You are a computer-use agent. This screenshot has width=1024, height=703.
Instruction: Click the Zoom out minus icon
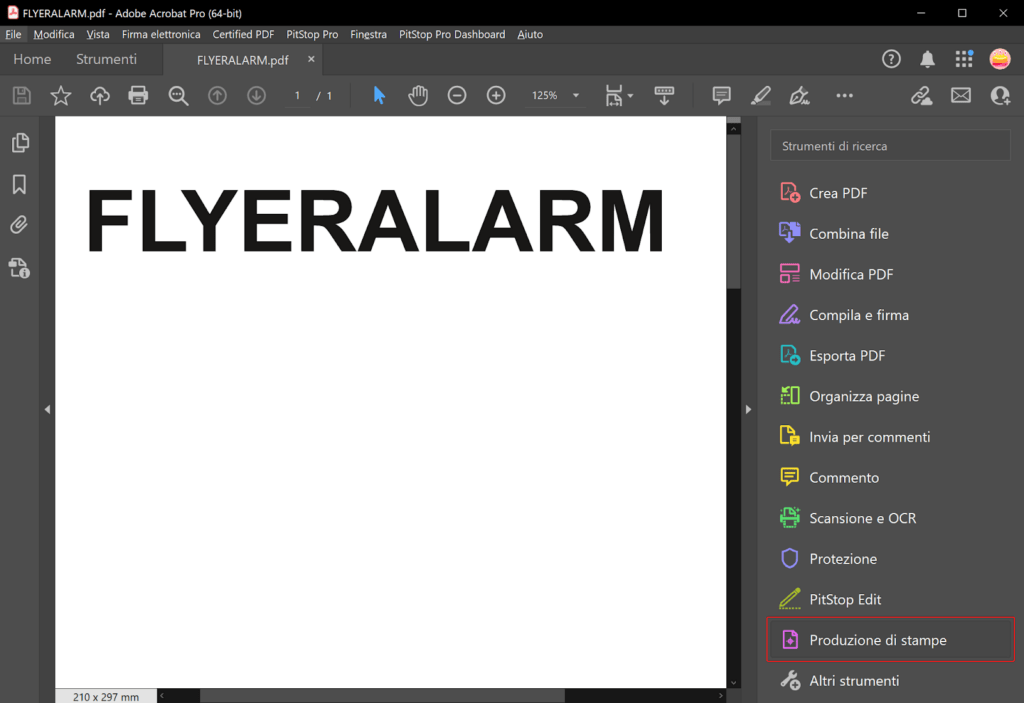(x=457, y=95)
